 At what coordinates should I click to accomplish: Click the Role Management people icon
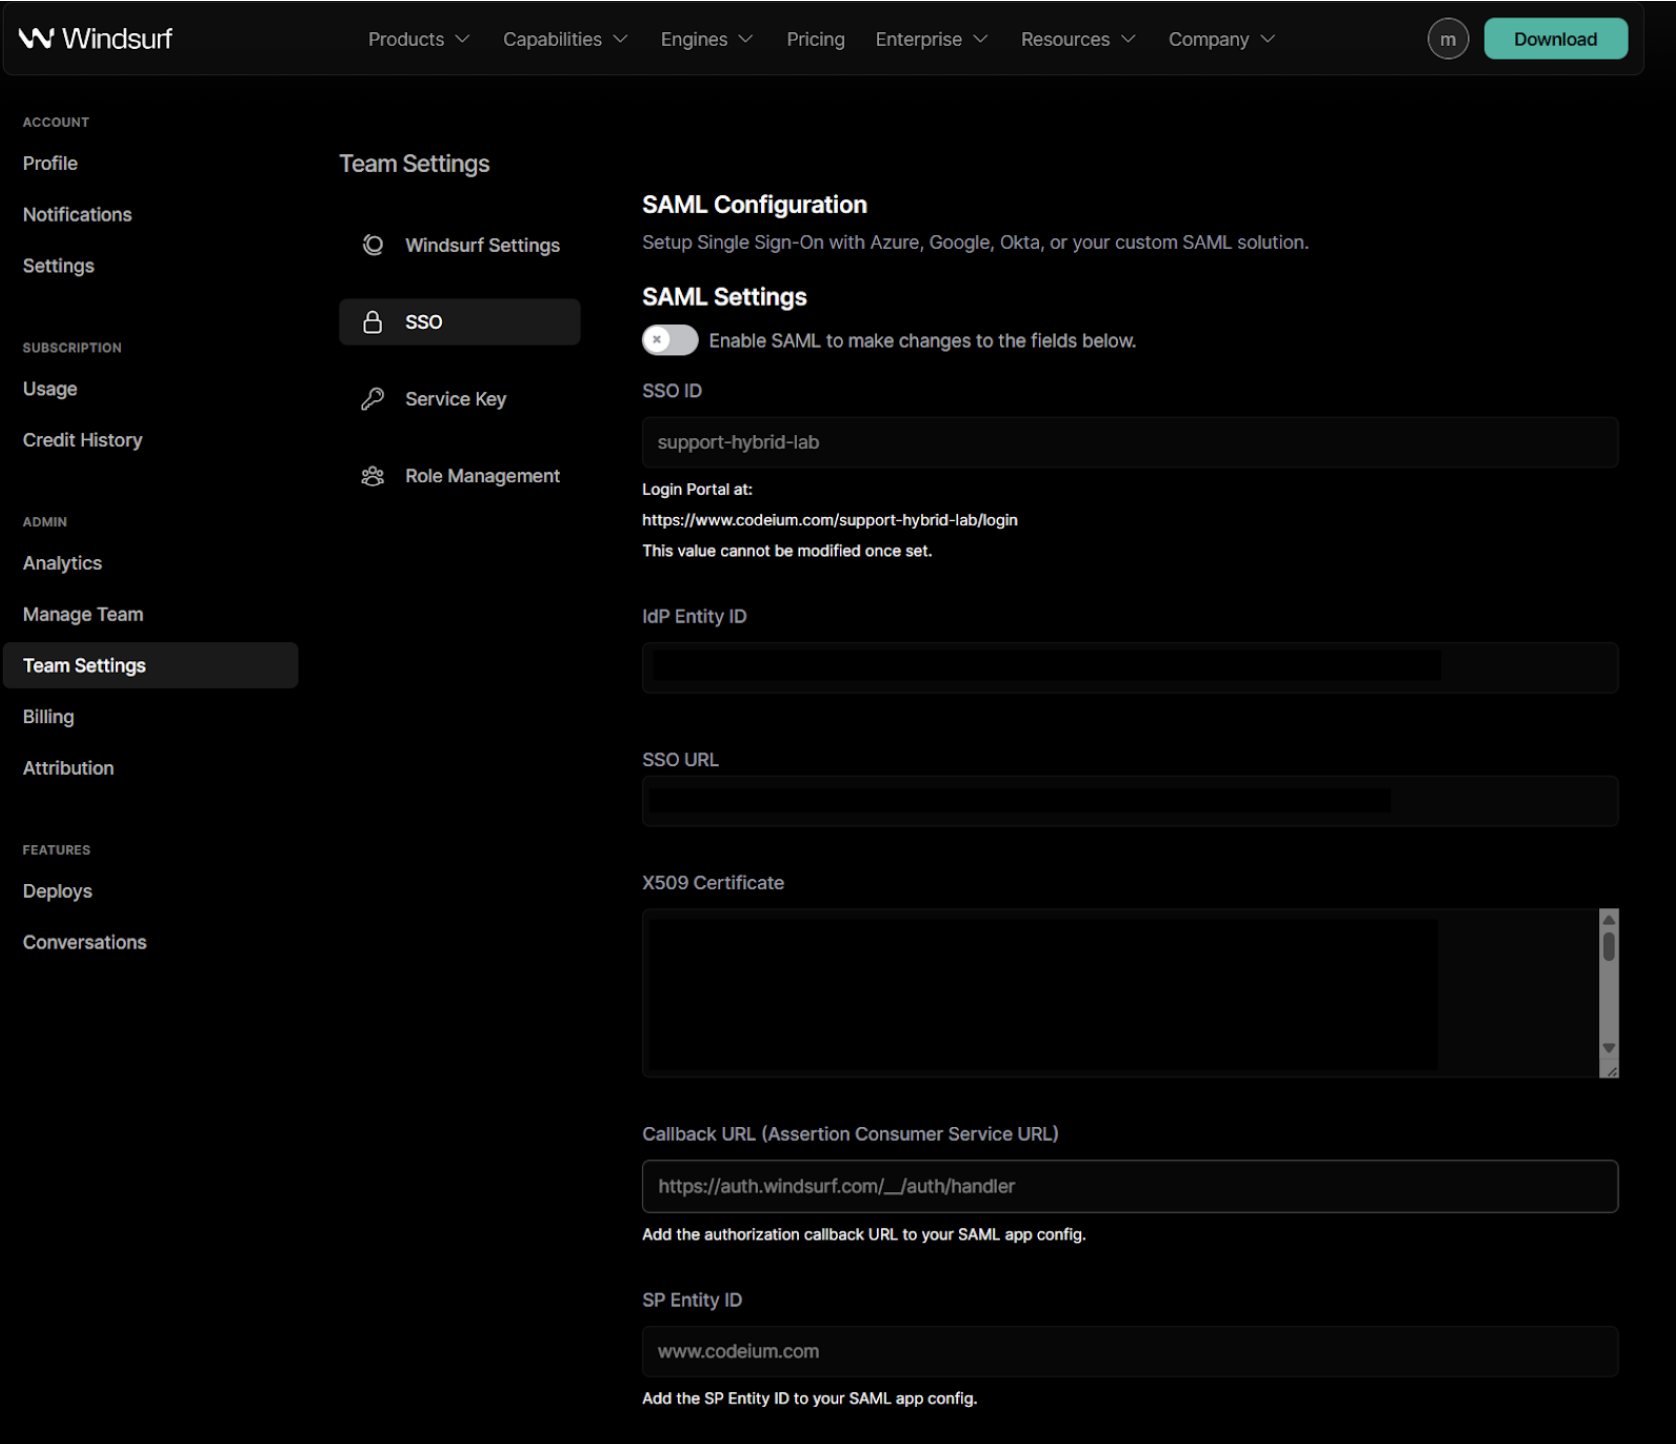[373, 476]
